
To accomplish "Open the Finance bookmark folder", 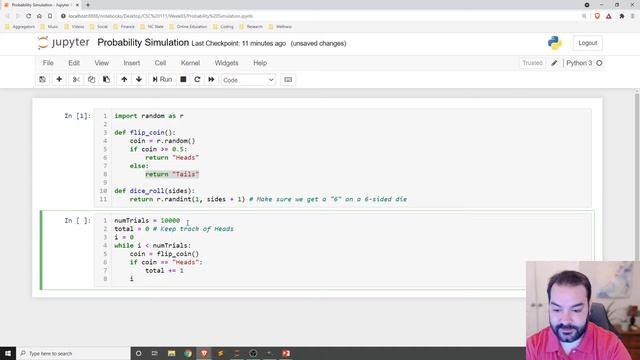I will point(124,27).
